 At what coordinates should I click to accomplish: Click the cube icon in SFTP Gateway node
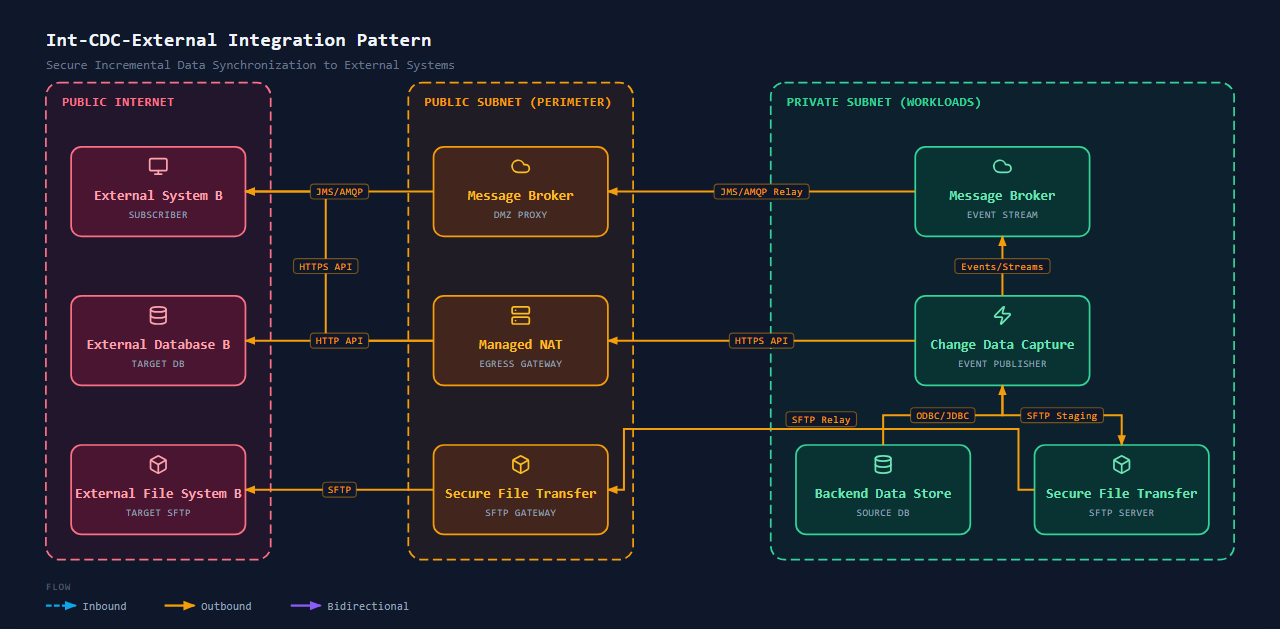click(520, 465)
